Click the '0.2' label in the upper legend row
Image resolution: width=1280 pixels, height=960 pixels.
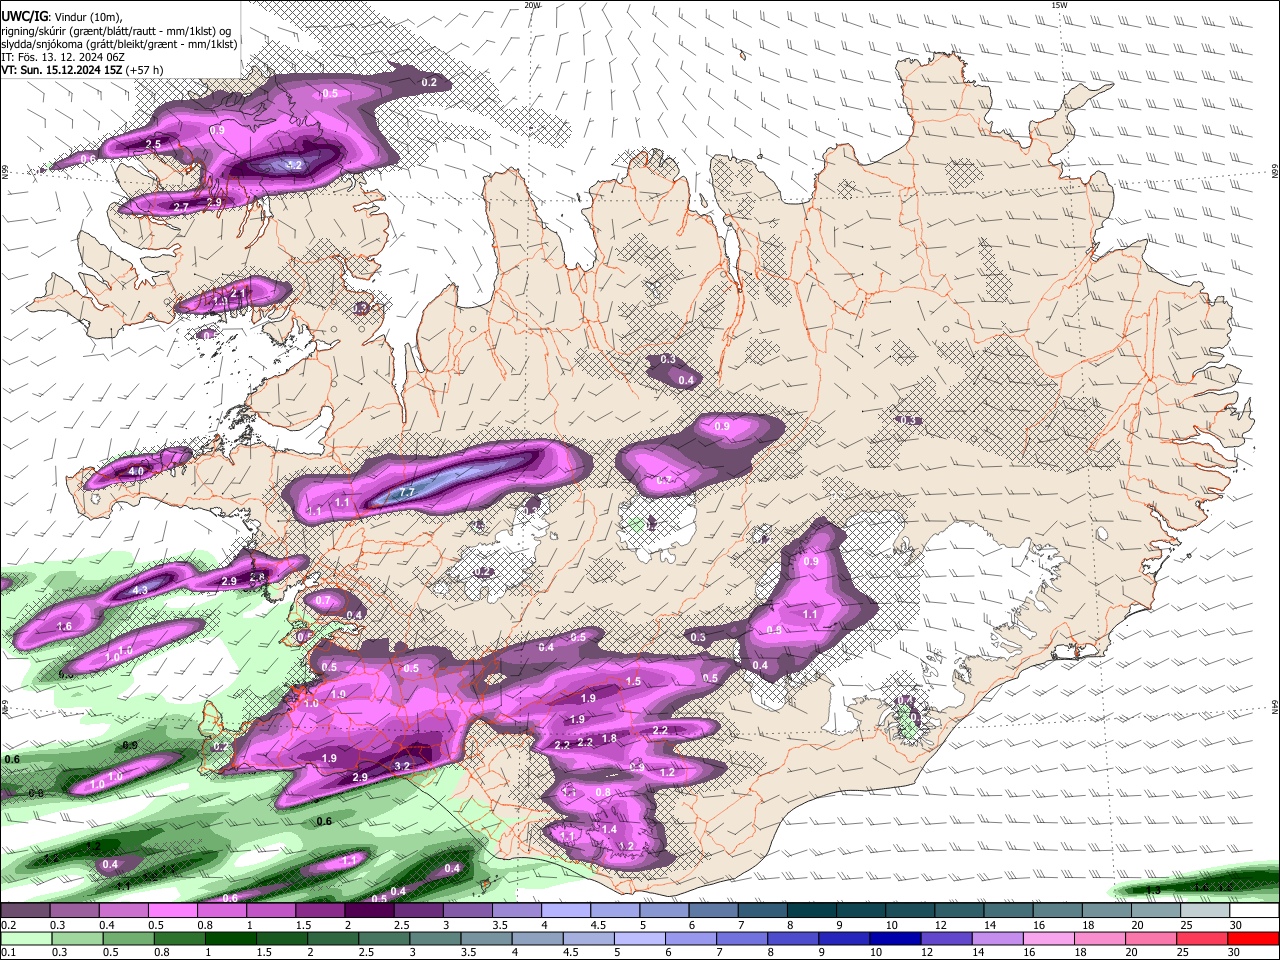click(8, 925)
